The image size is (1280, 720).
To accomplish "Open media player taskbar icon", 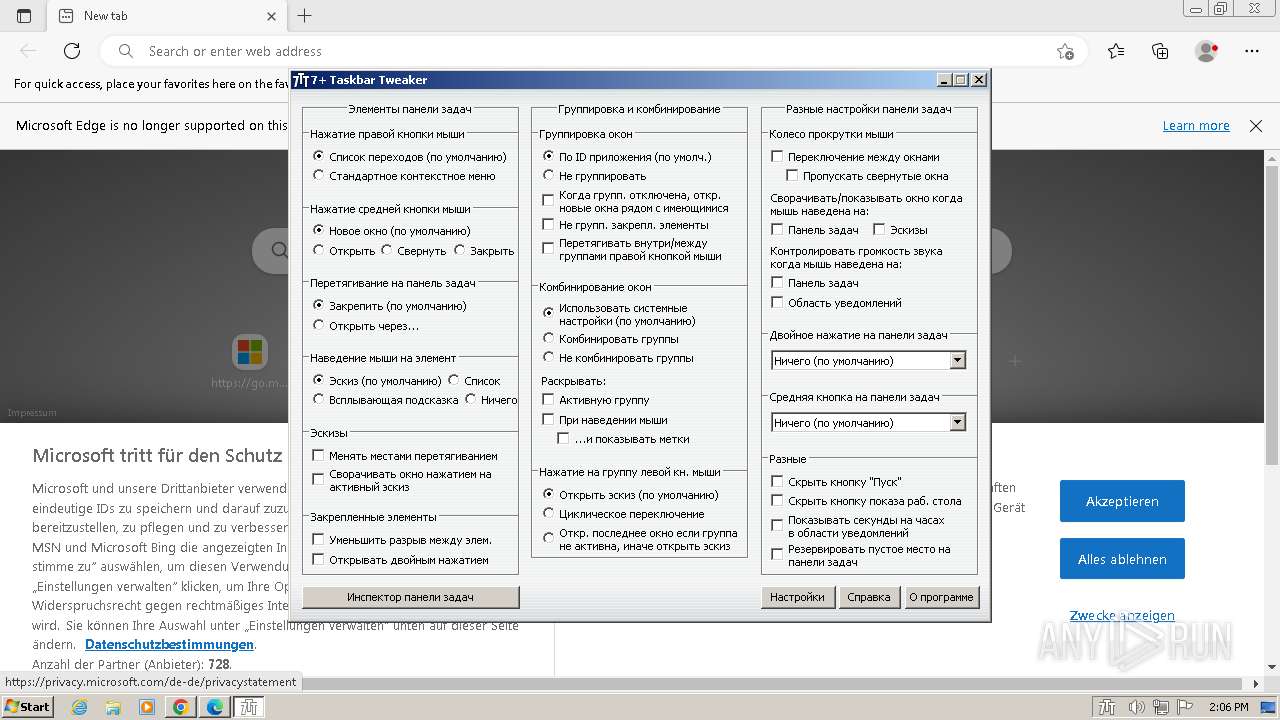I will 147,707.
